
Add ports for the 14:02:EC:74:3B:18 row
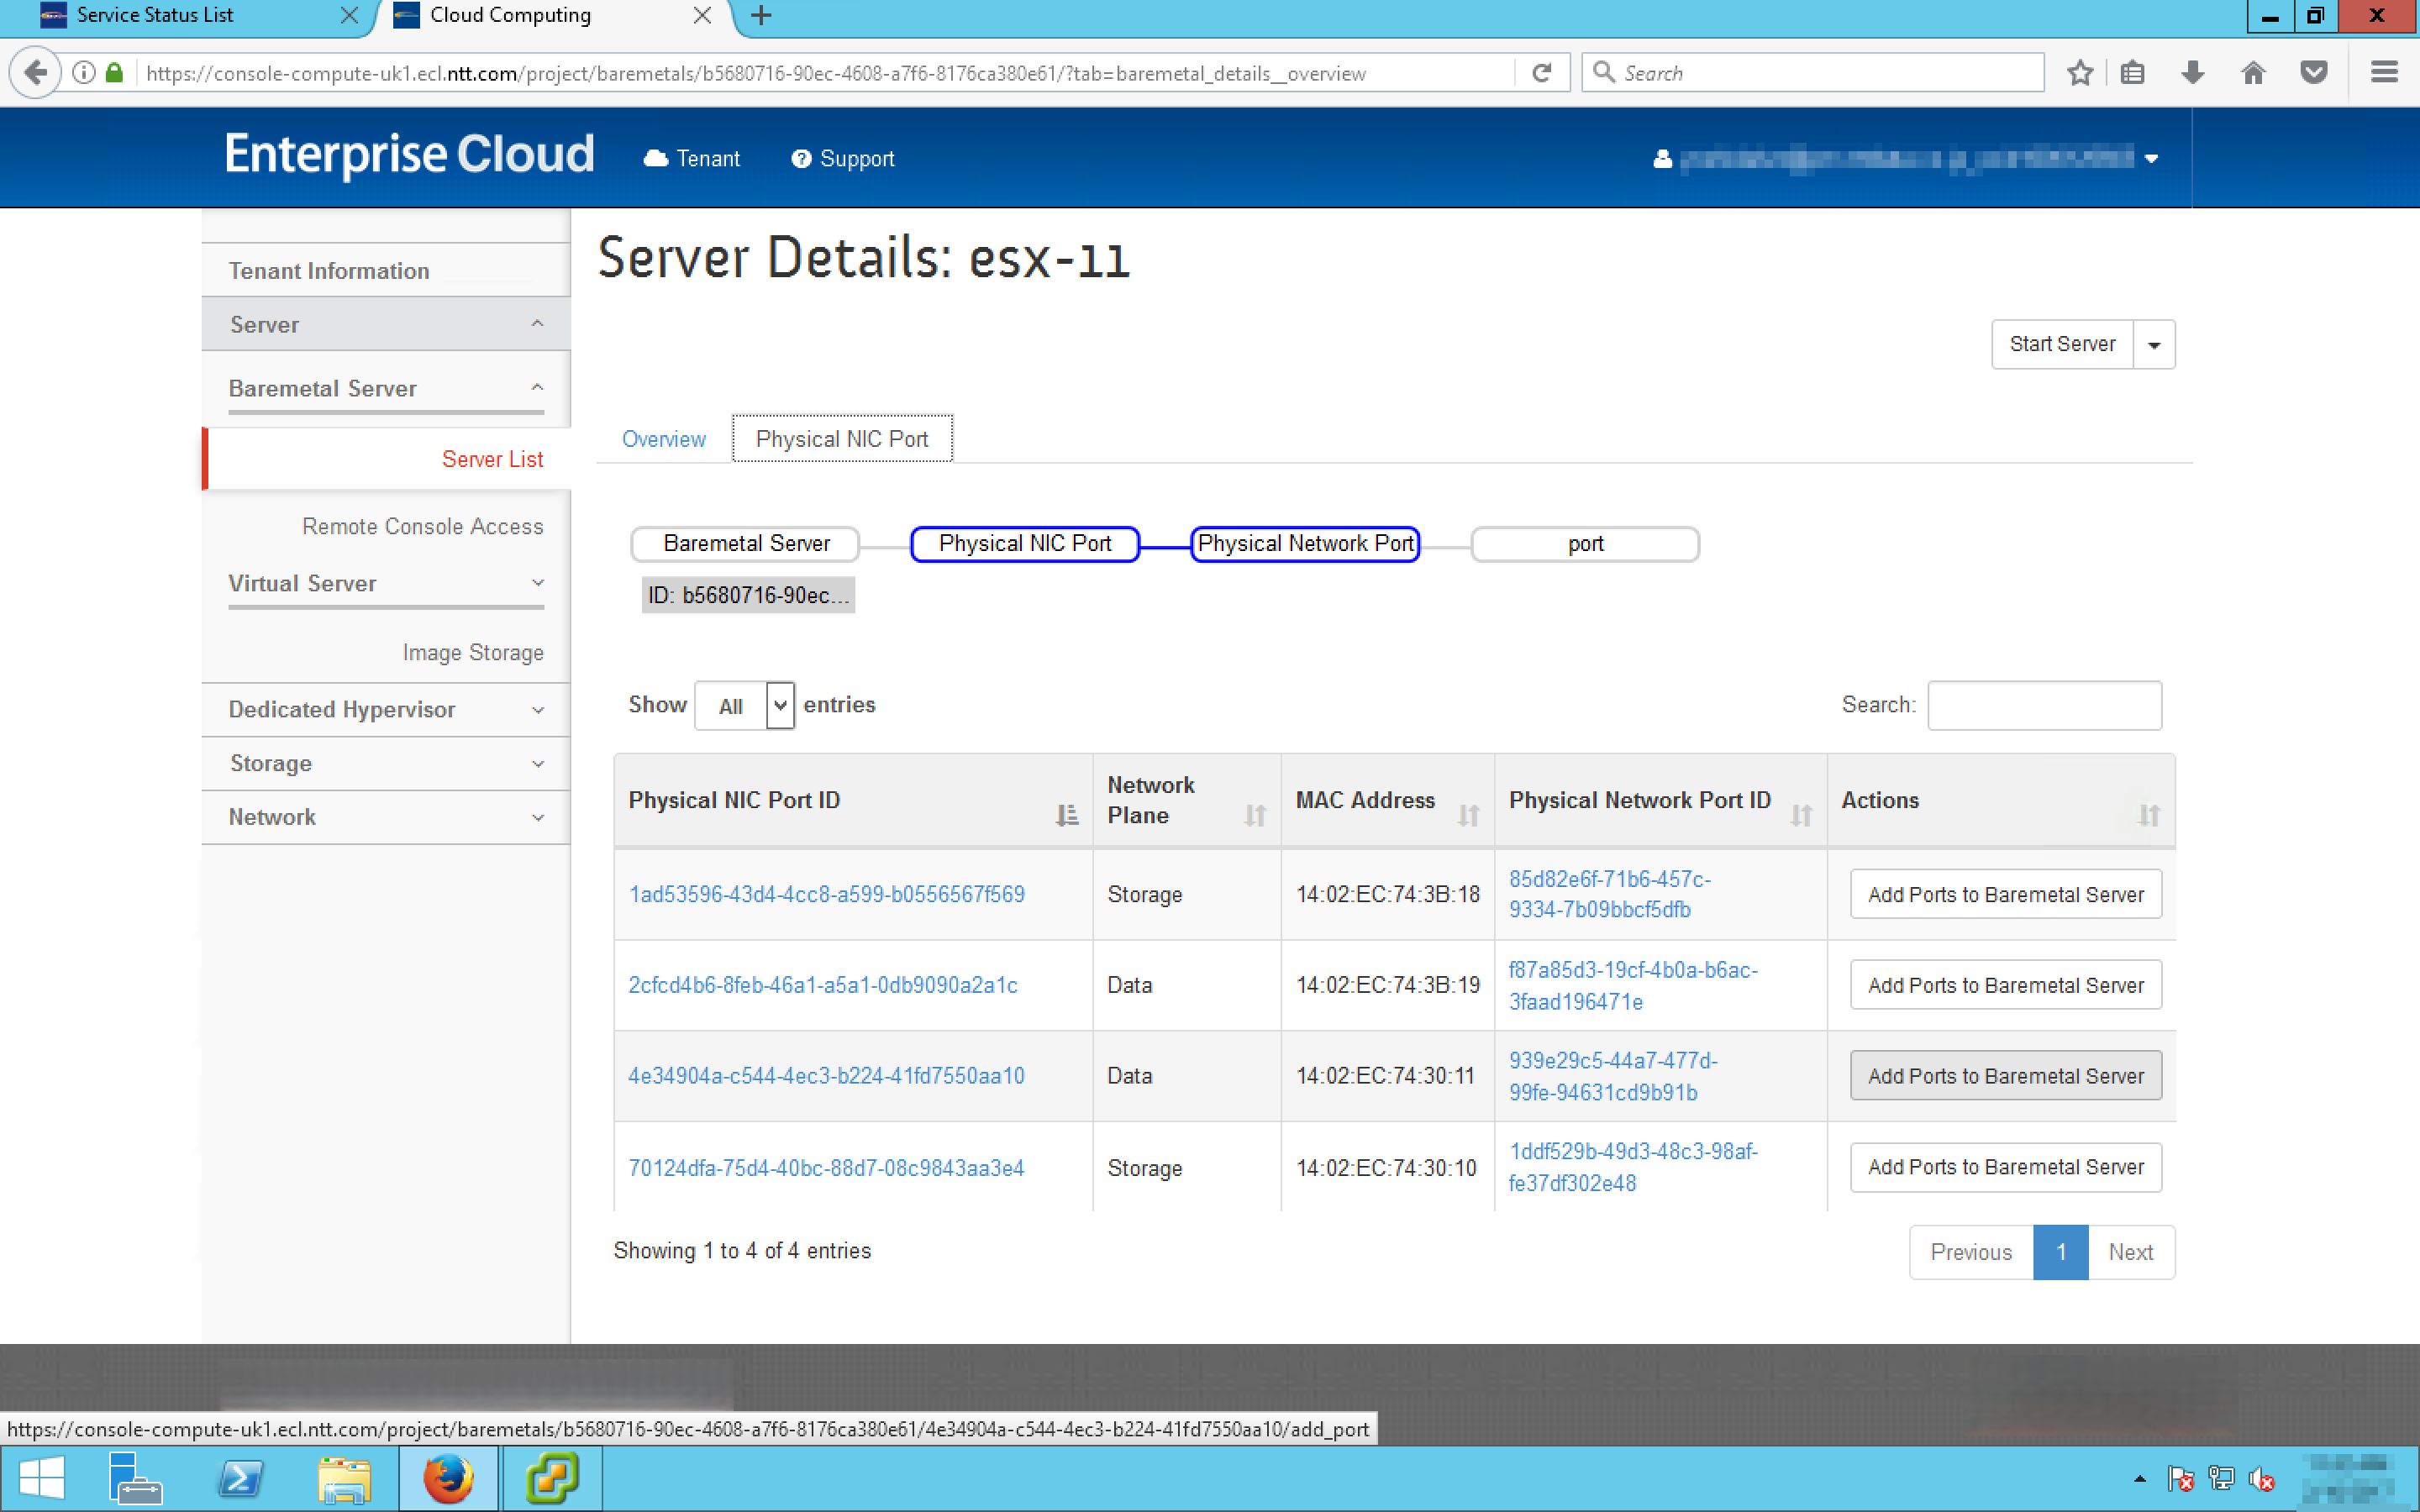coord(2005,894)
